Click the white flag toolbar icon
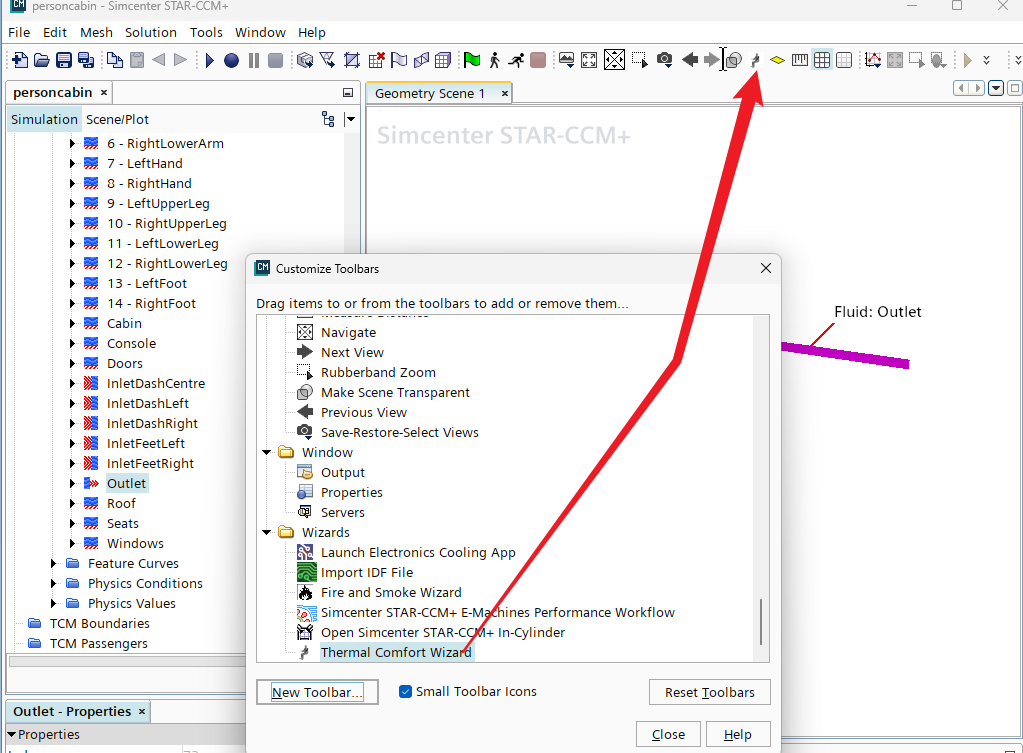The width and height of the screenshot is (1023, 753). click(x=399, y=60)
